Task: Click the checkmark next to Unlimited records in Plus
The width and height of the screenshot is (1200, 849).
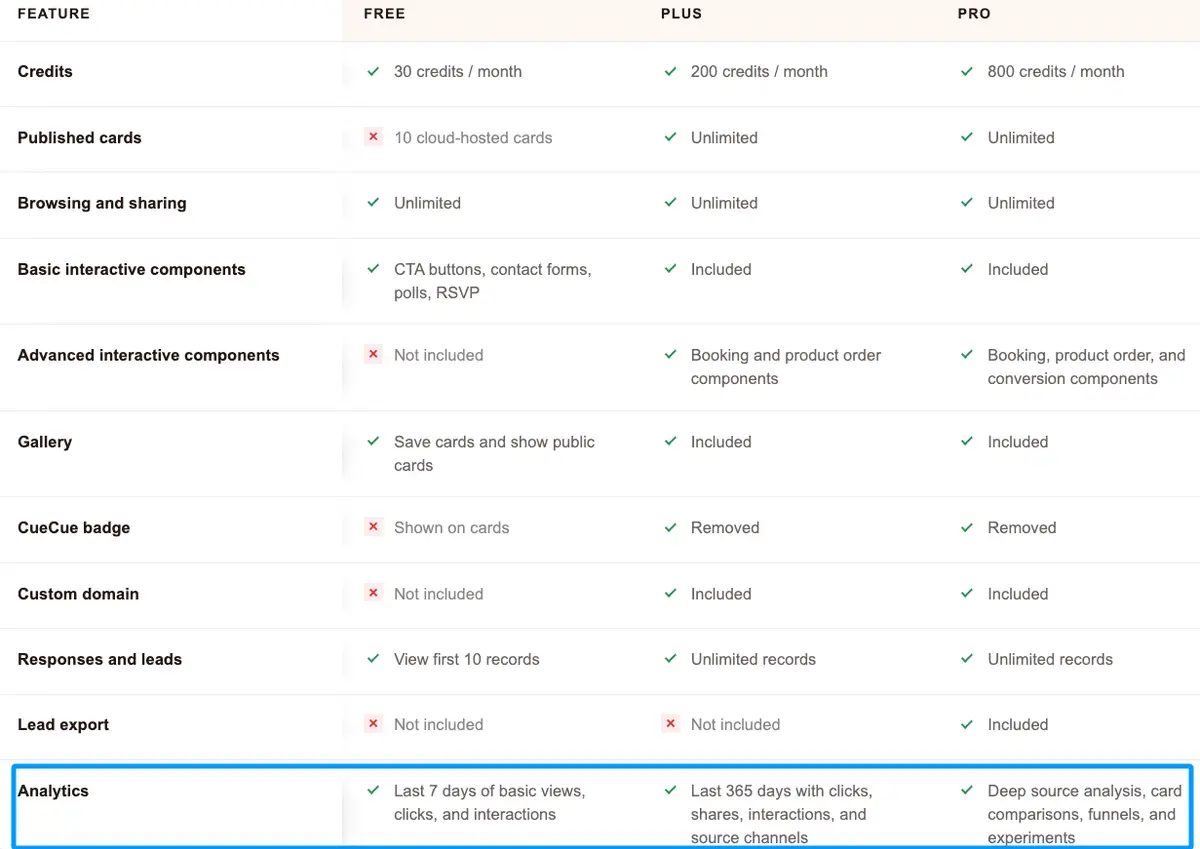Action: [x=670, y=659]
